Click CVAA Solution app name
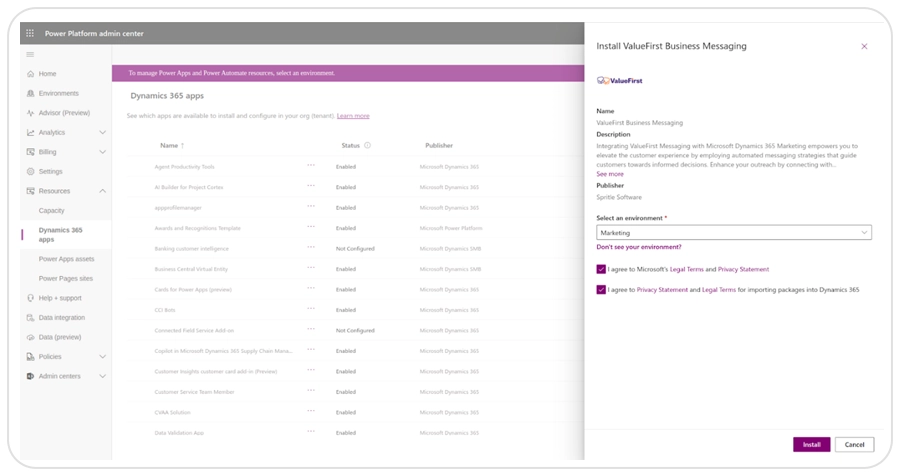900x476 pixels. (172, 413)
